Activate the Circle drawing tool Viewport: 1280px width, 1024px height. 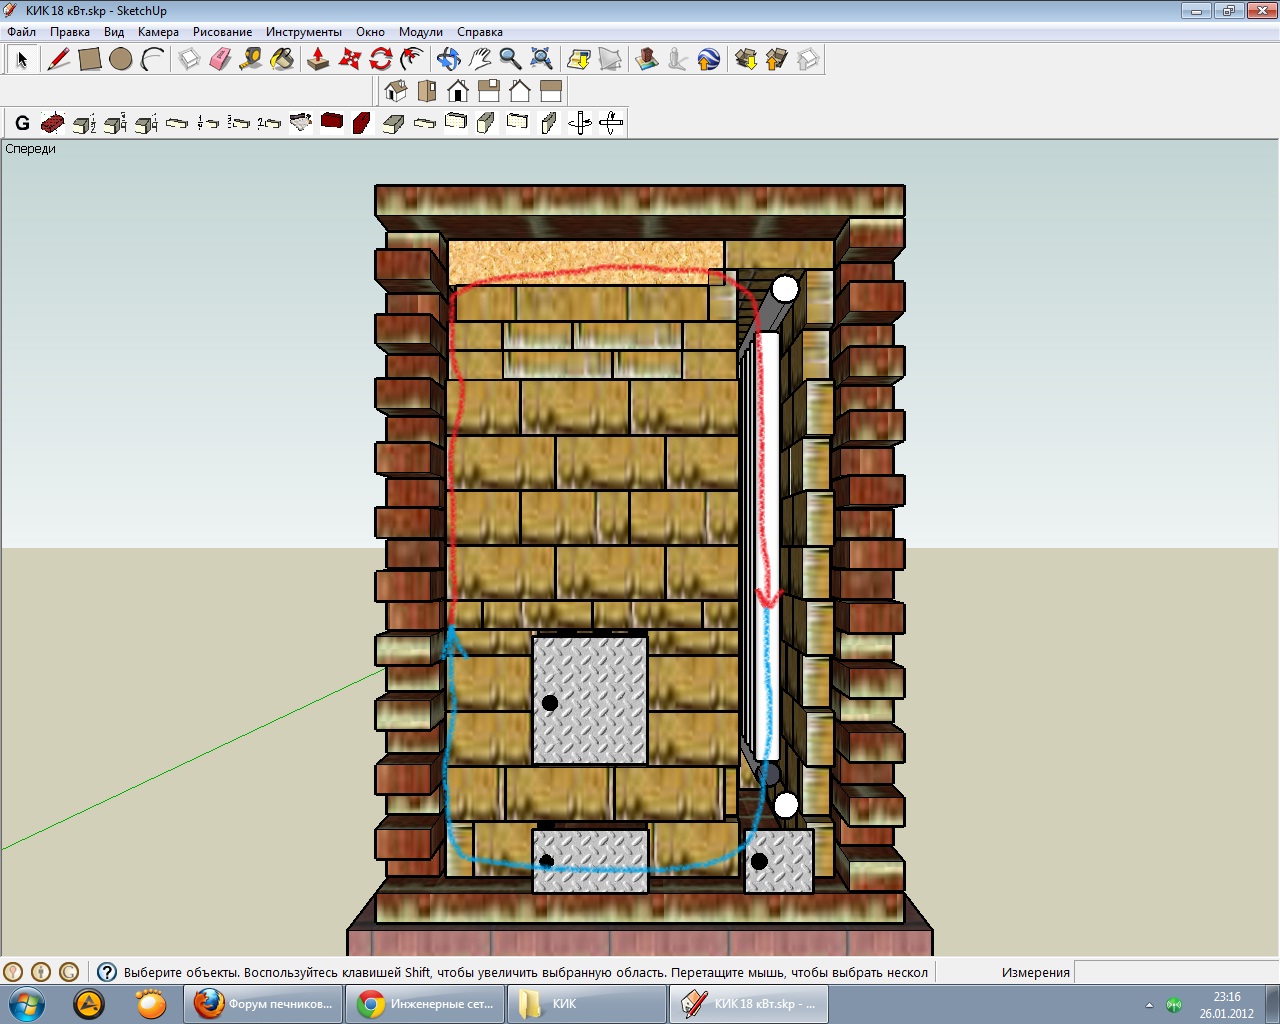[x=121, y=60]
